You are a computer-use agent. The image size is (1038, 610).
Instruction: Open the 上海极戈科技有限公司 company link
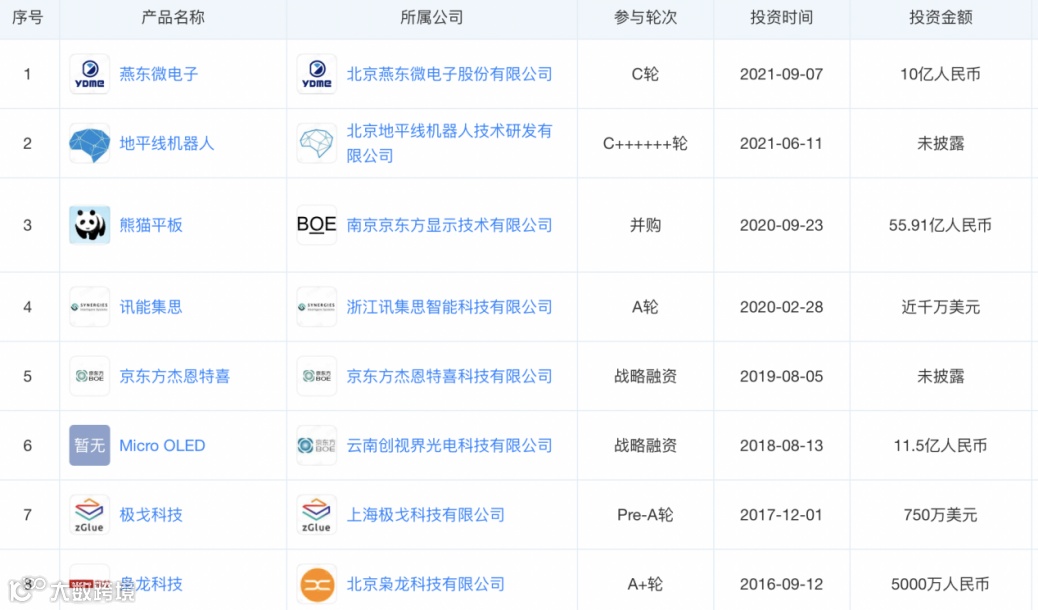click(x=426, y=515)
